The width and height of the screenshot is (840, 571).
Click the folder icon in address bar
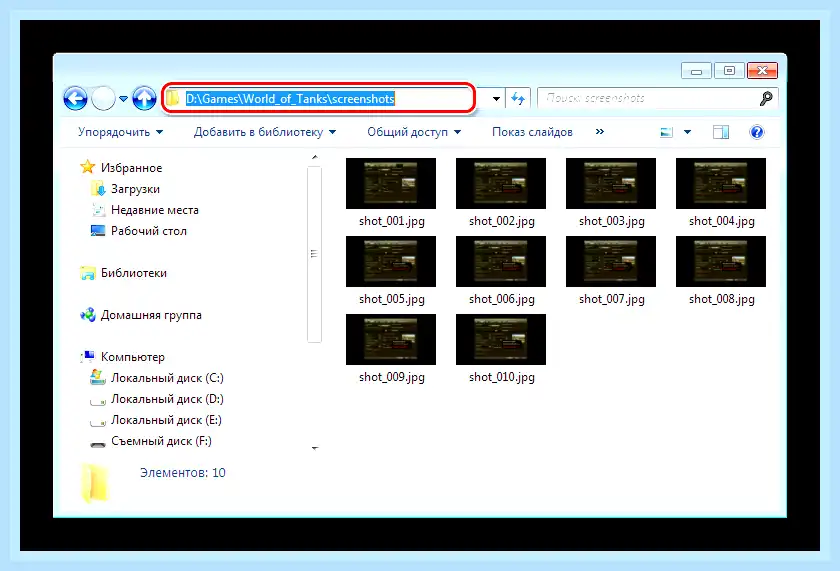tap(172, 98)
